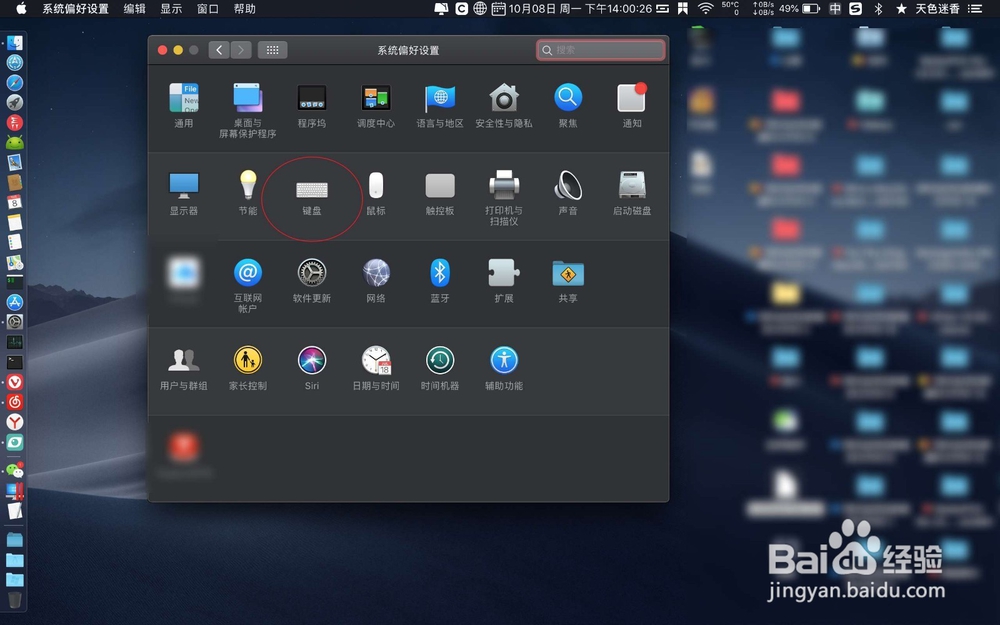Image resolution: width=1000 pixels, height=625 pixels.
Task: Open 安全性与隐私 preferences
Action: (x=504, y=105)
